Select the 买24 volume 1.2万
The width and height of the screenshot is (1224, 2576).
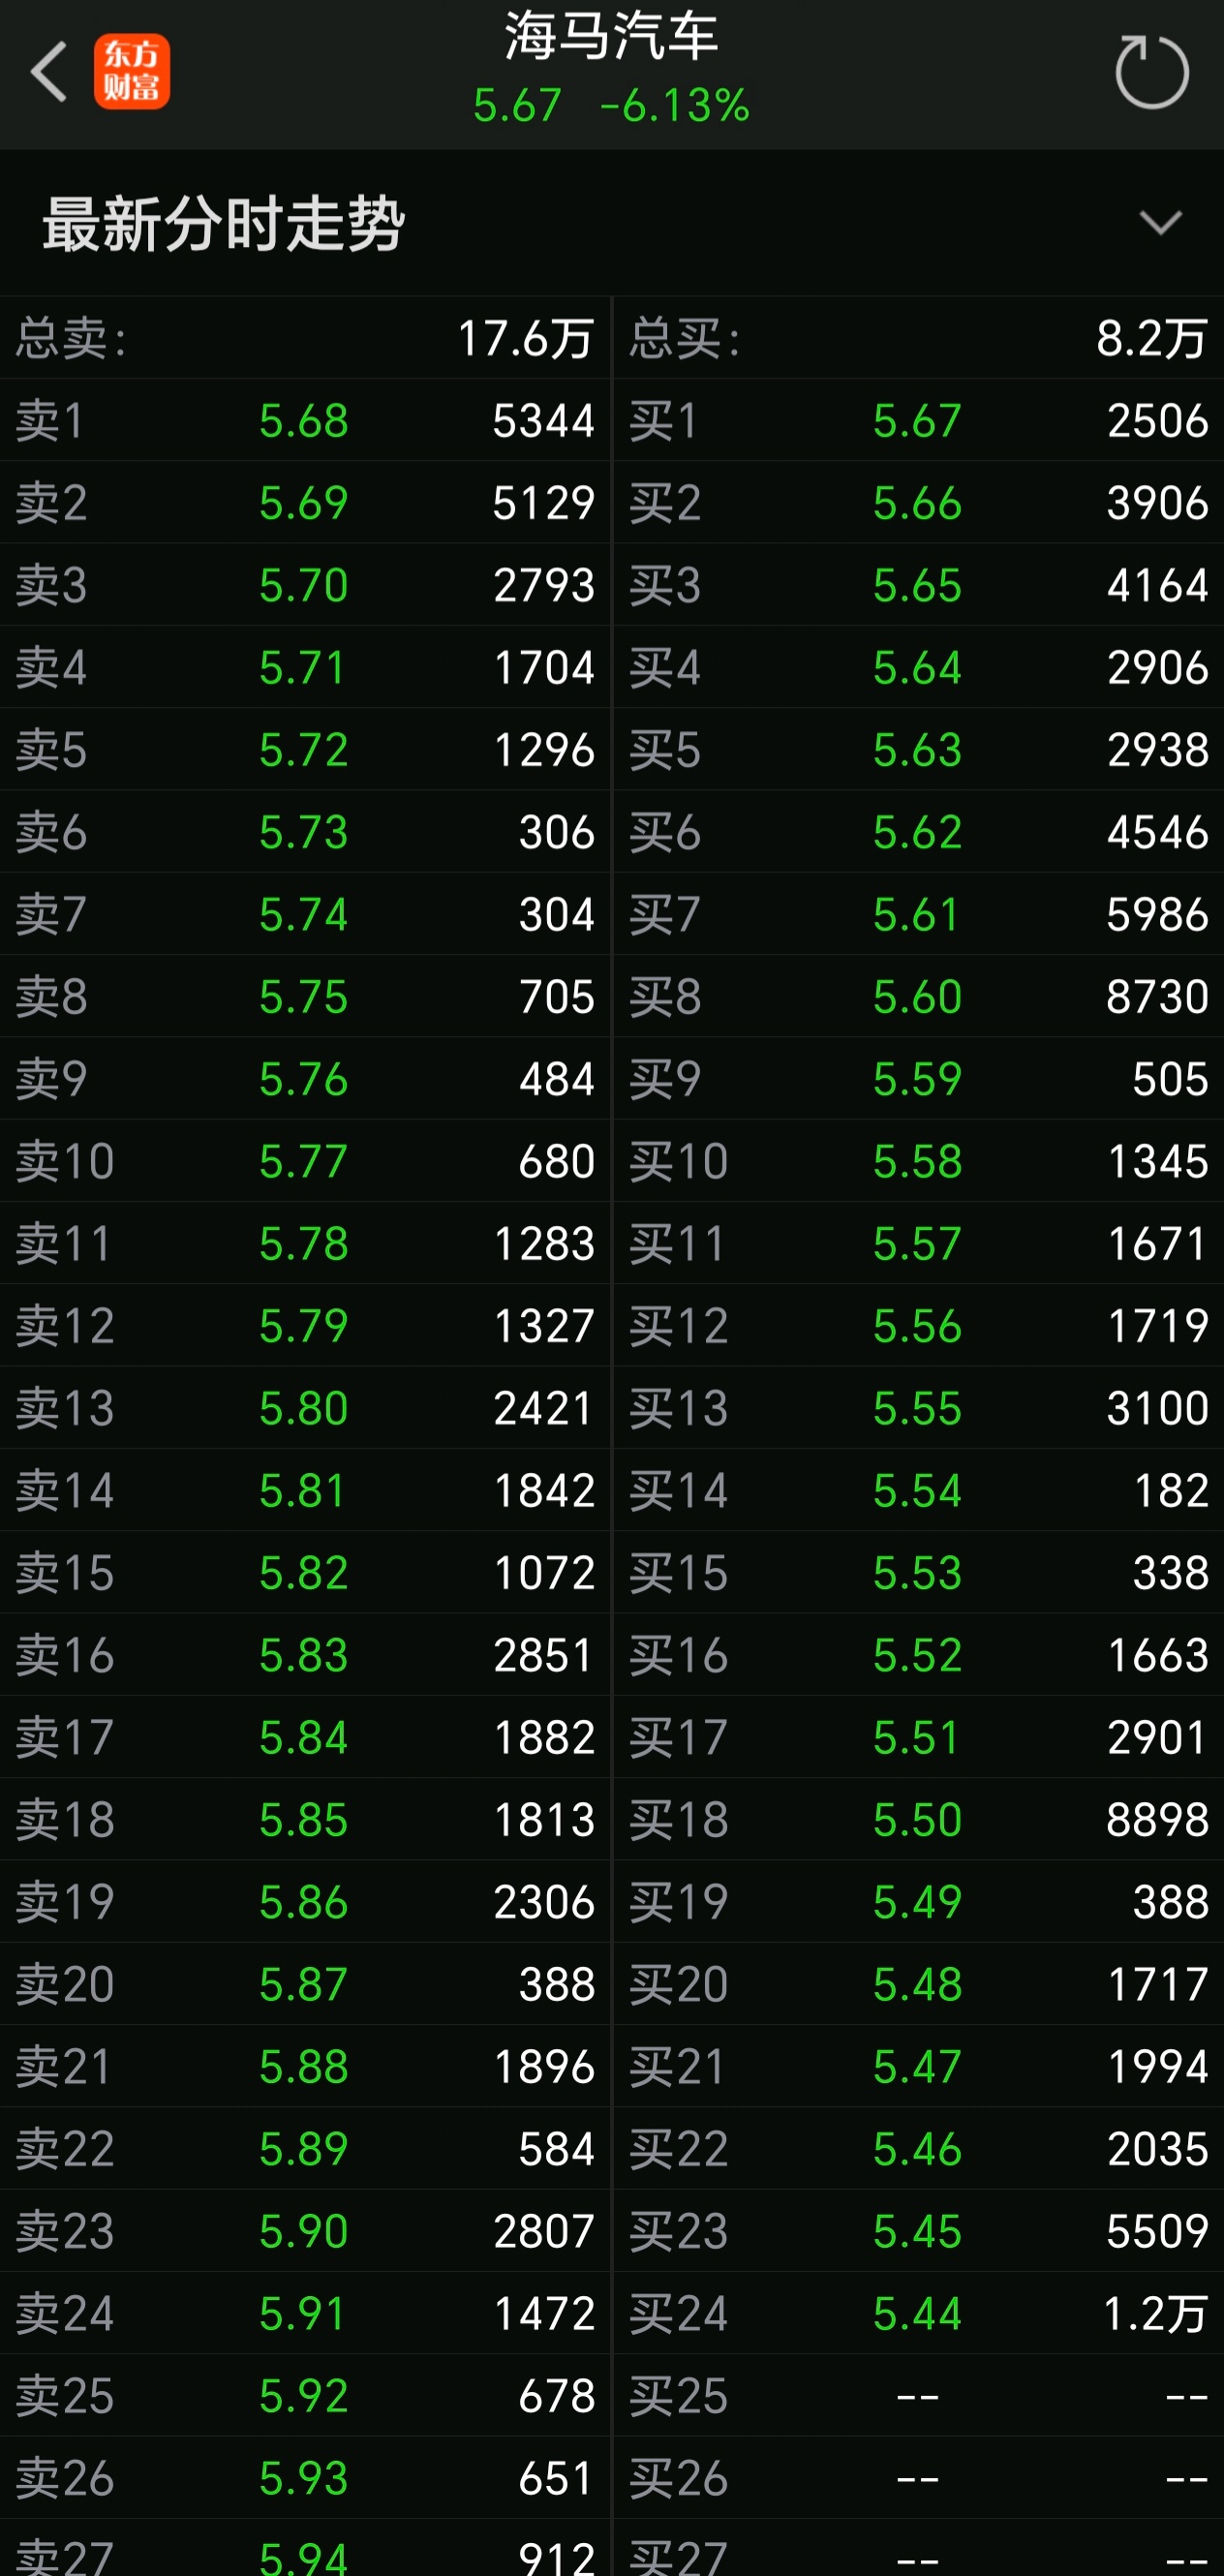tap(1155, 2314)
